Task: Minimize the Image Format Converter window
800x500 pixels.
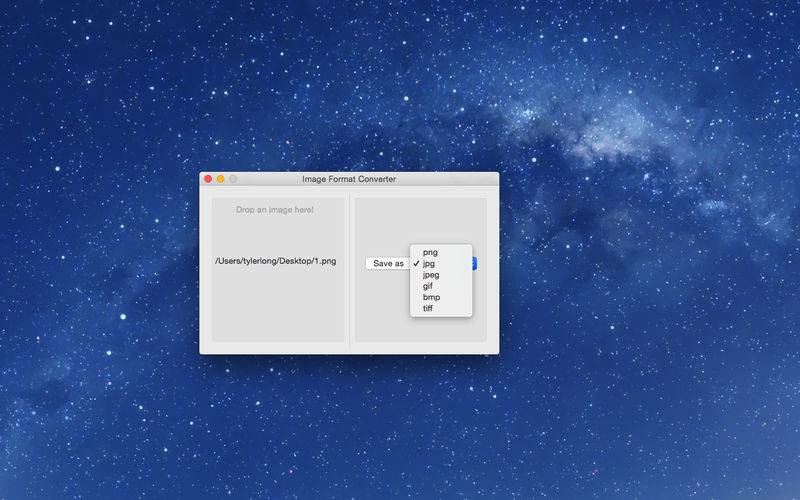Action: click(220, 179)
